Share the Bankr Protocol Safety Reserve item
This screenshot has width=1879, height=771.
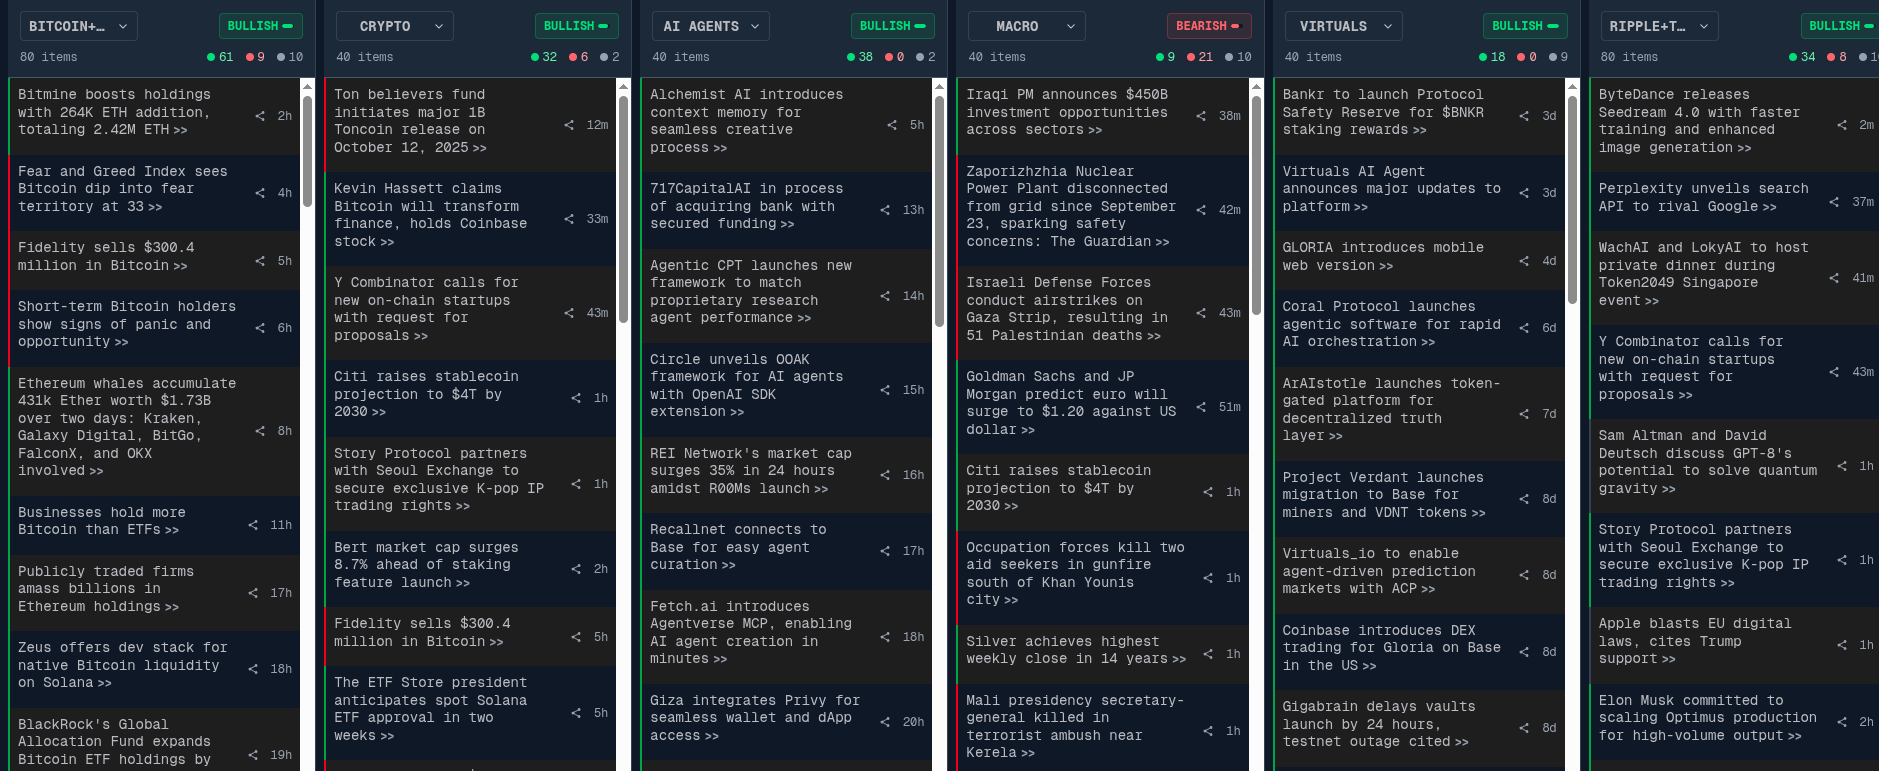(1524, 116)
